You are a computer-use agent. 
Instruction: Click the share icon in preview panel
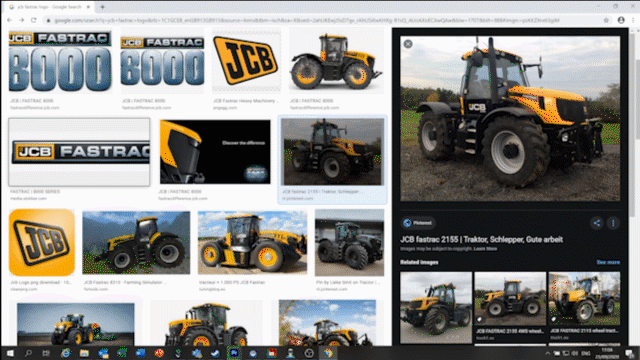[x=596, y=223]
